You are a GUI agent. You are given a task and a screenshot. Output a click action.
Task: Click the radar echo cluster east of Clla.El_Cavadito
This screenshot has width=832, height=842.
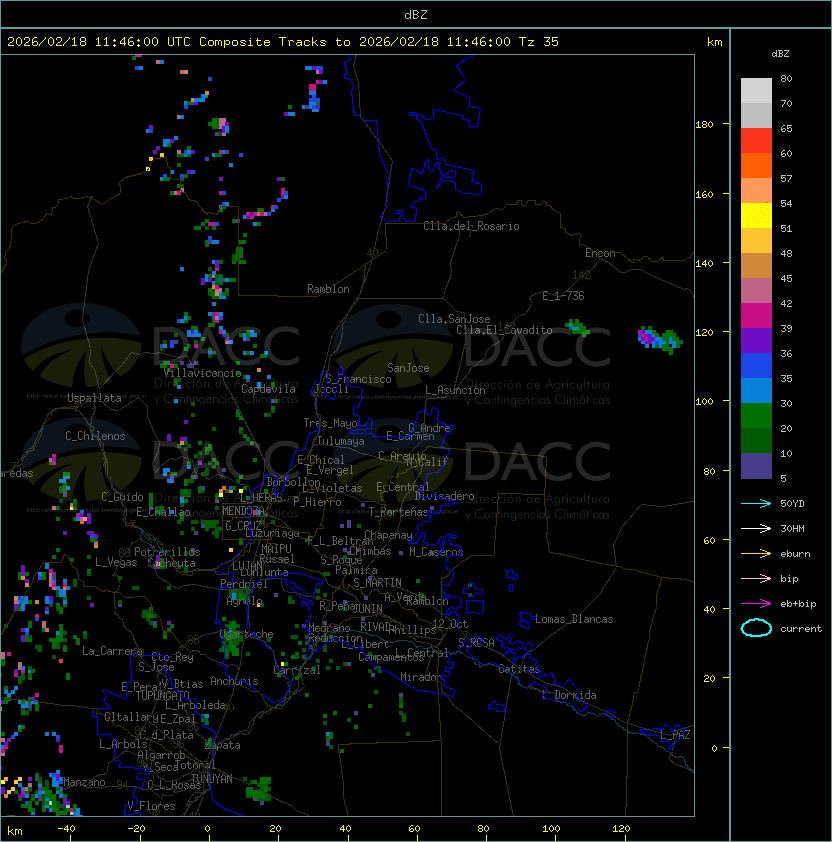point(660,339)
